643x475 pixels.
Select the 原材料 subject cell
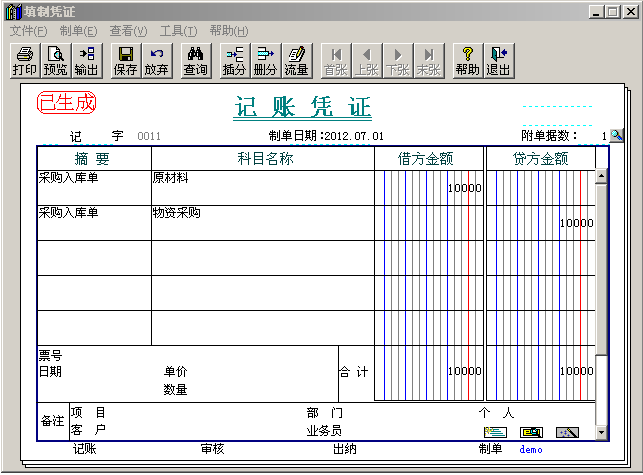[262, 188]
